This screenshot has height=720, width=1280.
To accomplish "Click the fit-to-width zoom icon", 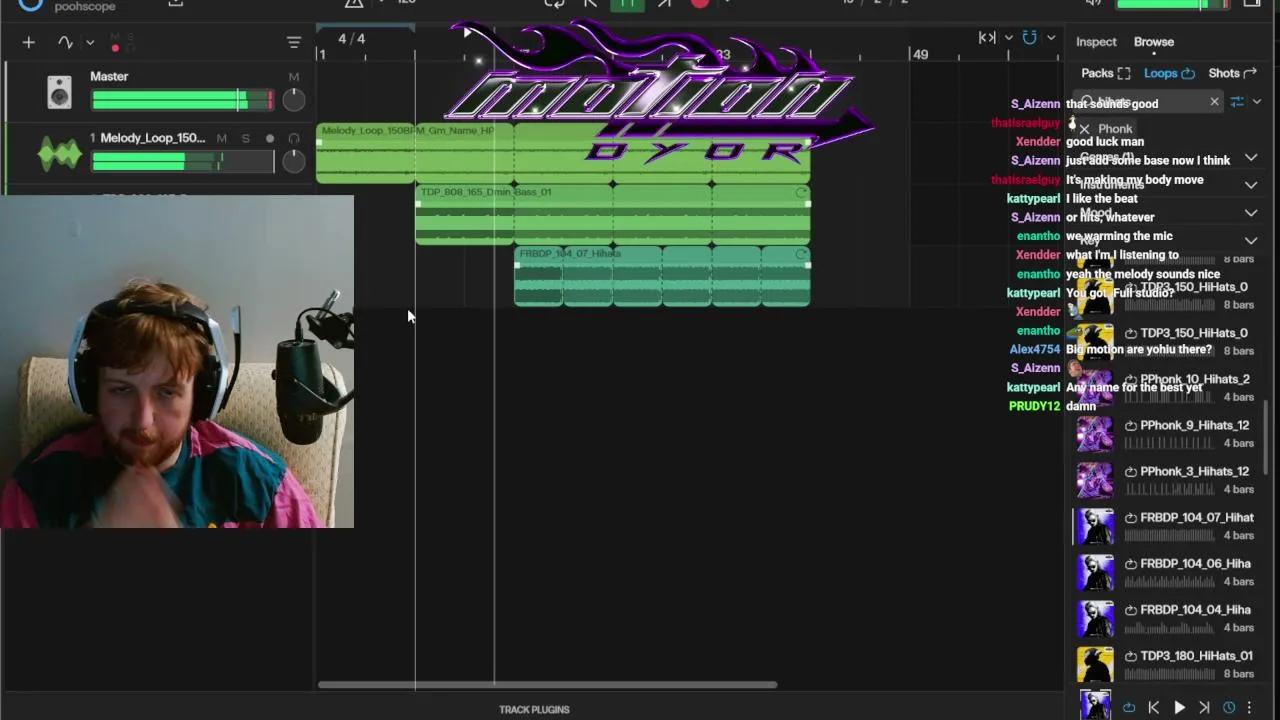I will click(x=987, y=38).
